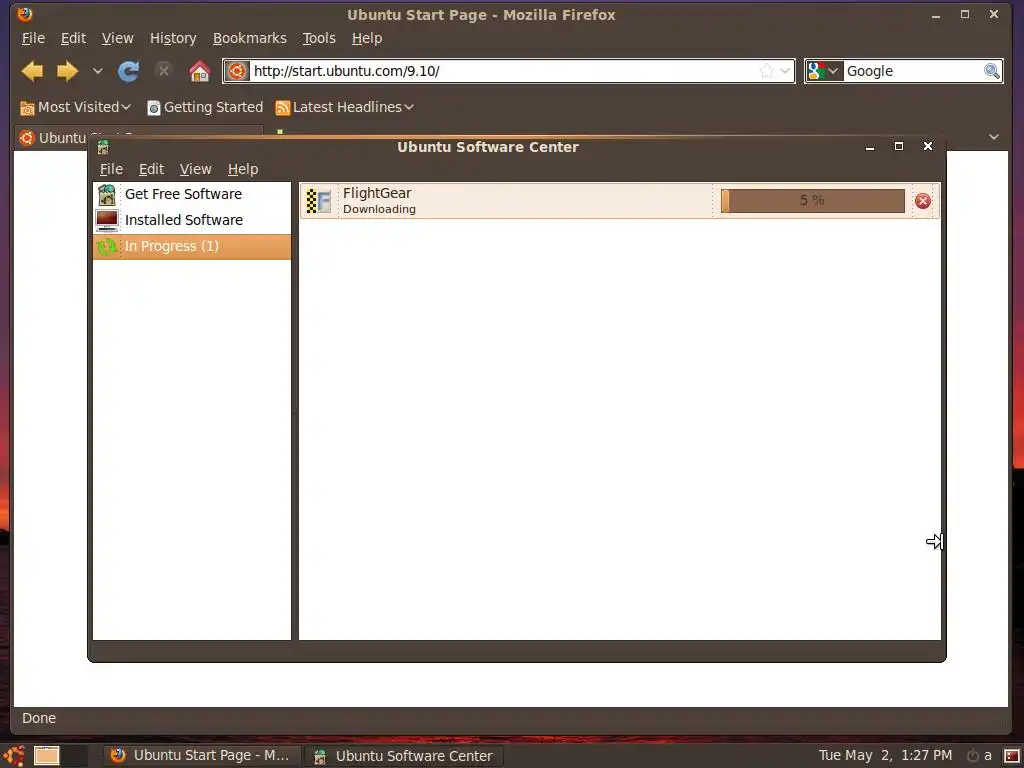Switch to Ubuntu Start Page taskbar entry
Screen dimensions: 1024x768
point(201,756)
